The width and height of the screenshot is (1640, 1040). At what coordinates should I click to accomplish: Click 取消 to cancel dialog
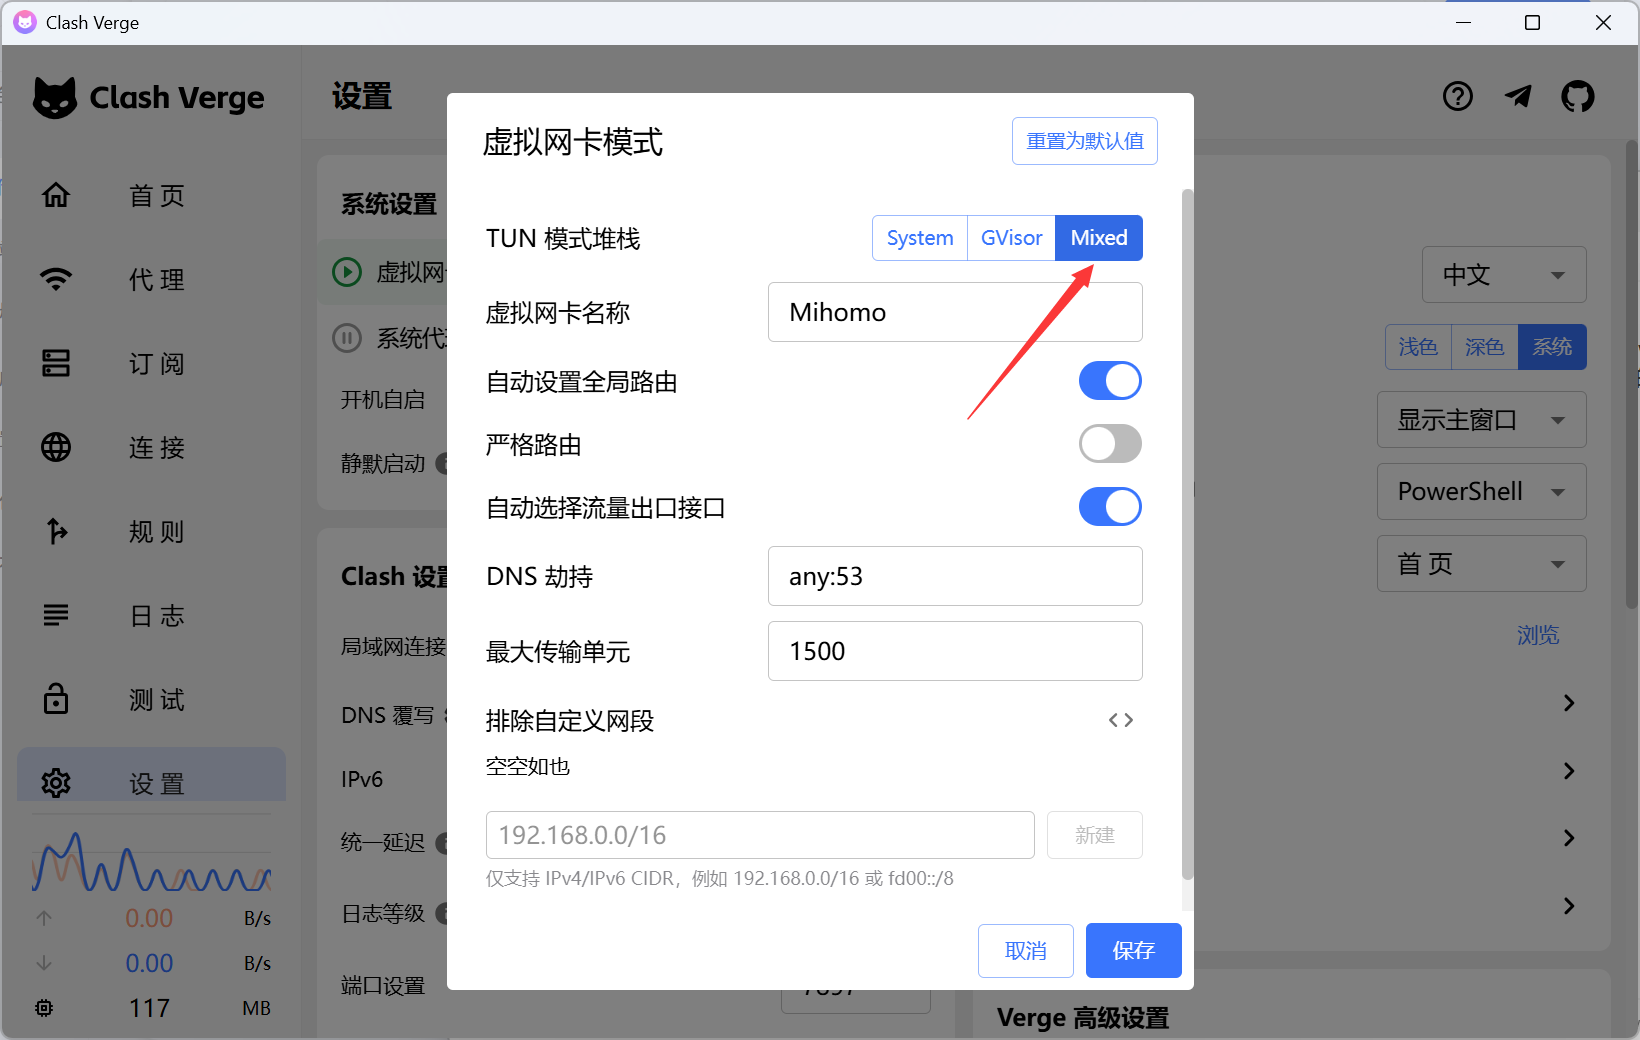point(1026,950)
